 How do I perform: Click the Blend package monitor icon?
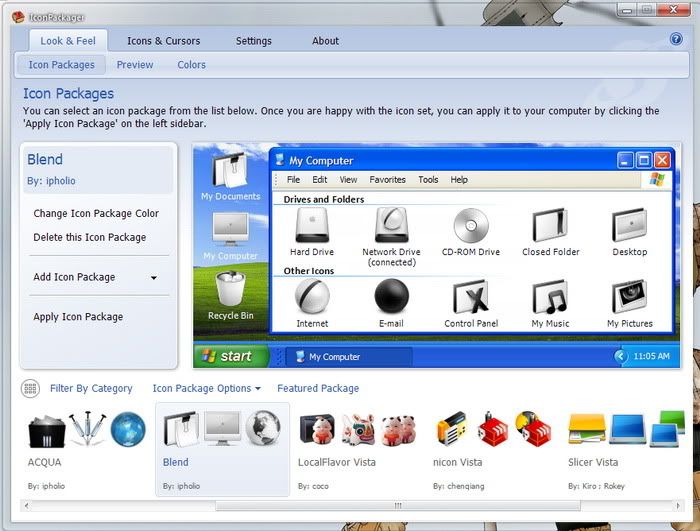coord(223,428)
